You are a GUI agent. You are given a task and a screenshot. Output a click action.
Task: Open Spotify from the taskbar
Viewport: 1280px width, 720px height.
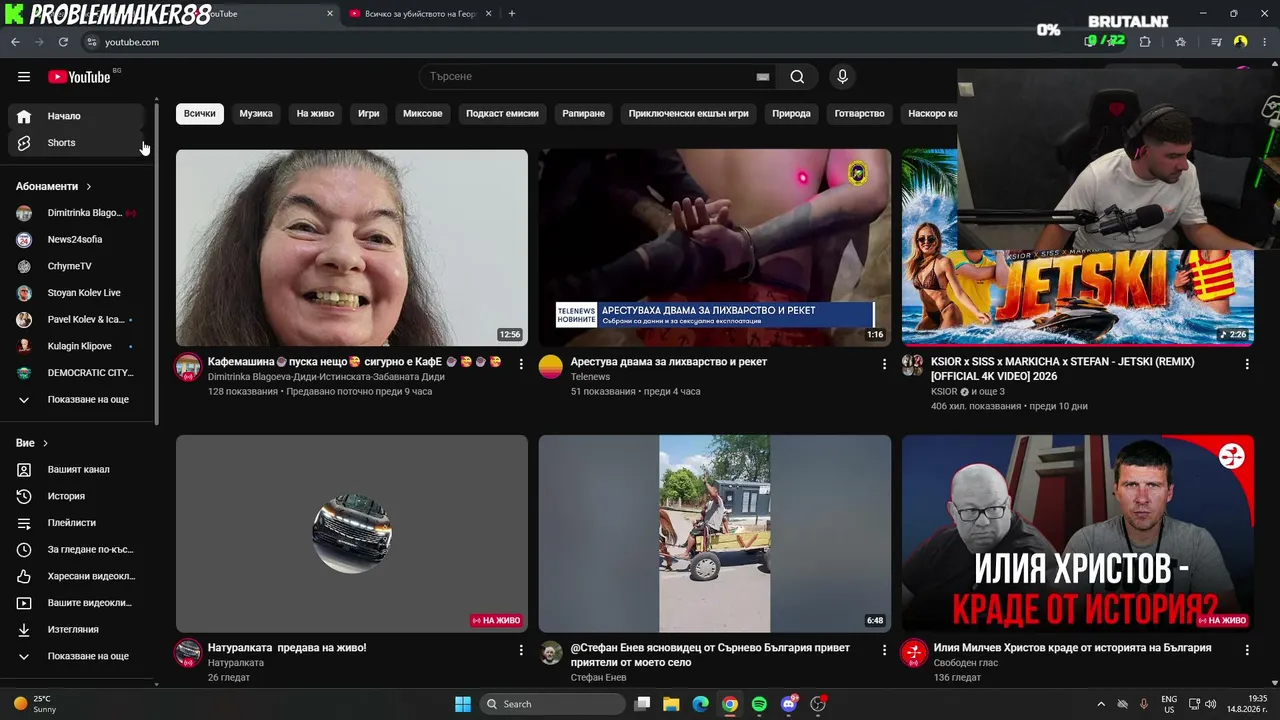tap(759, 704)
